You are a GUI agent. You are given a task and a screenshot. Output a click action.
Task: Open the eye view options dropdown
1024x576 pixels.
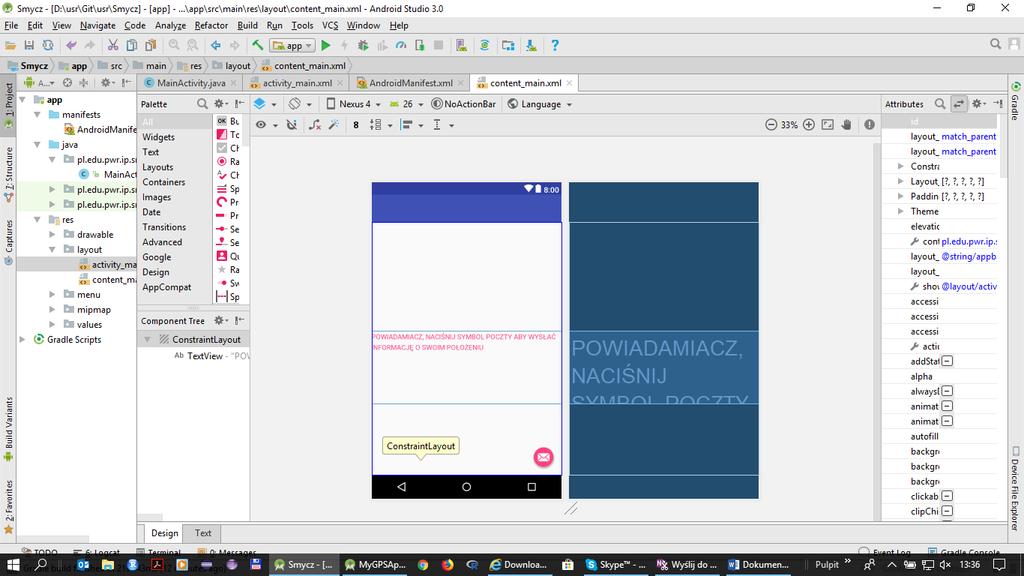(x=266, y=125)
